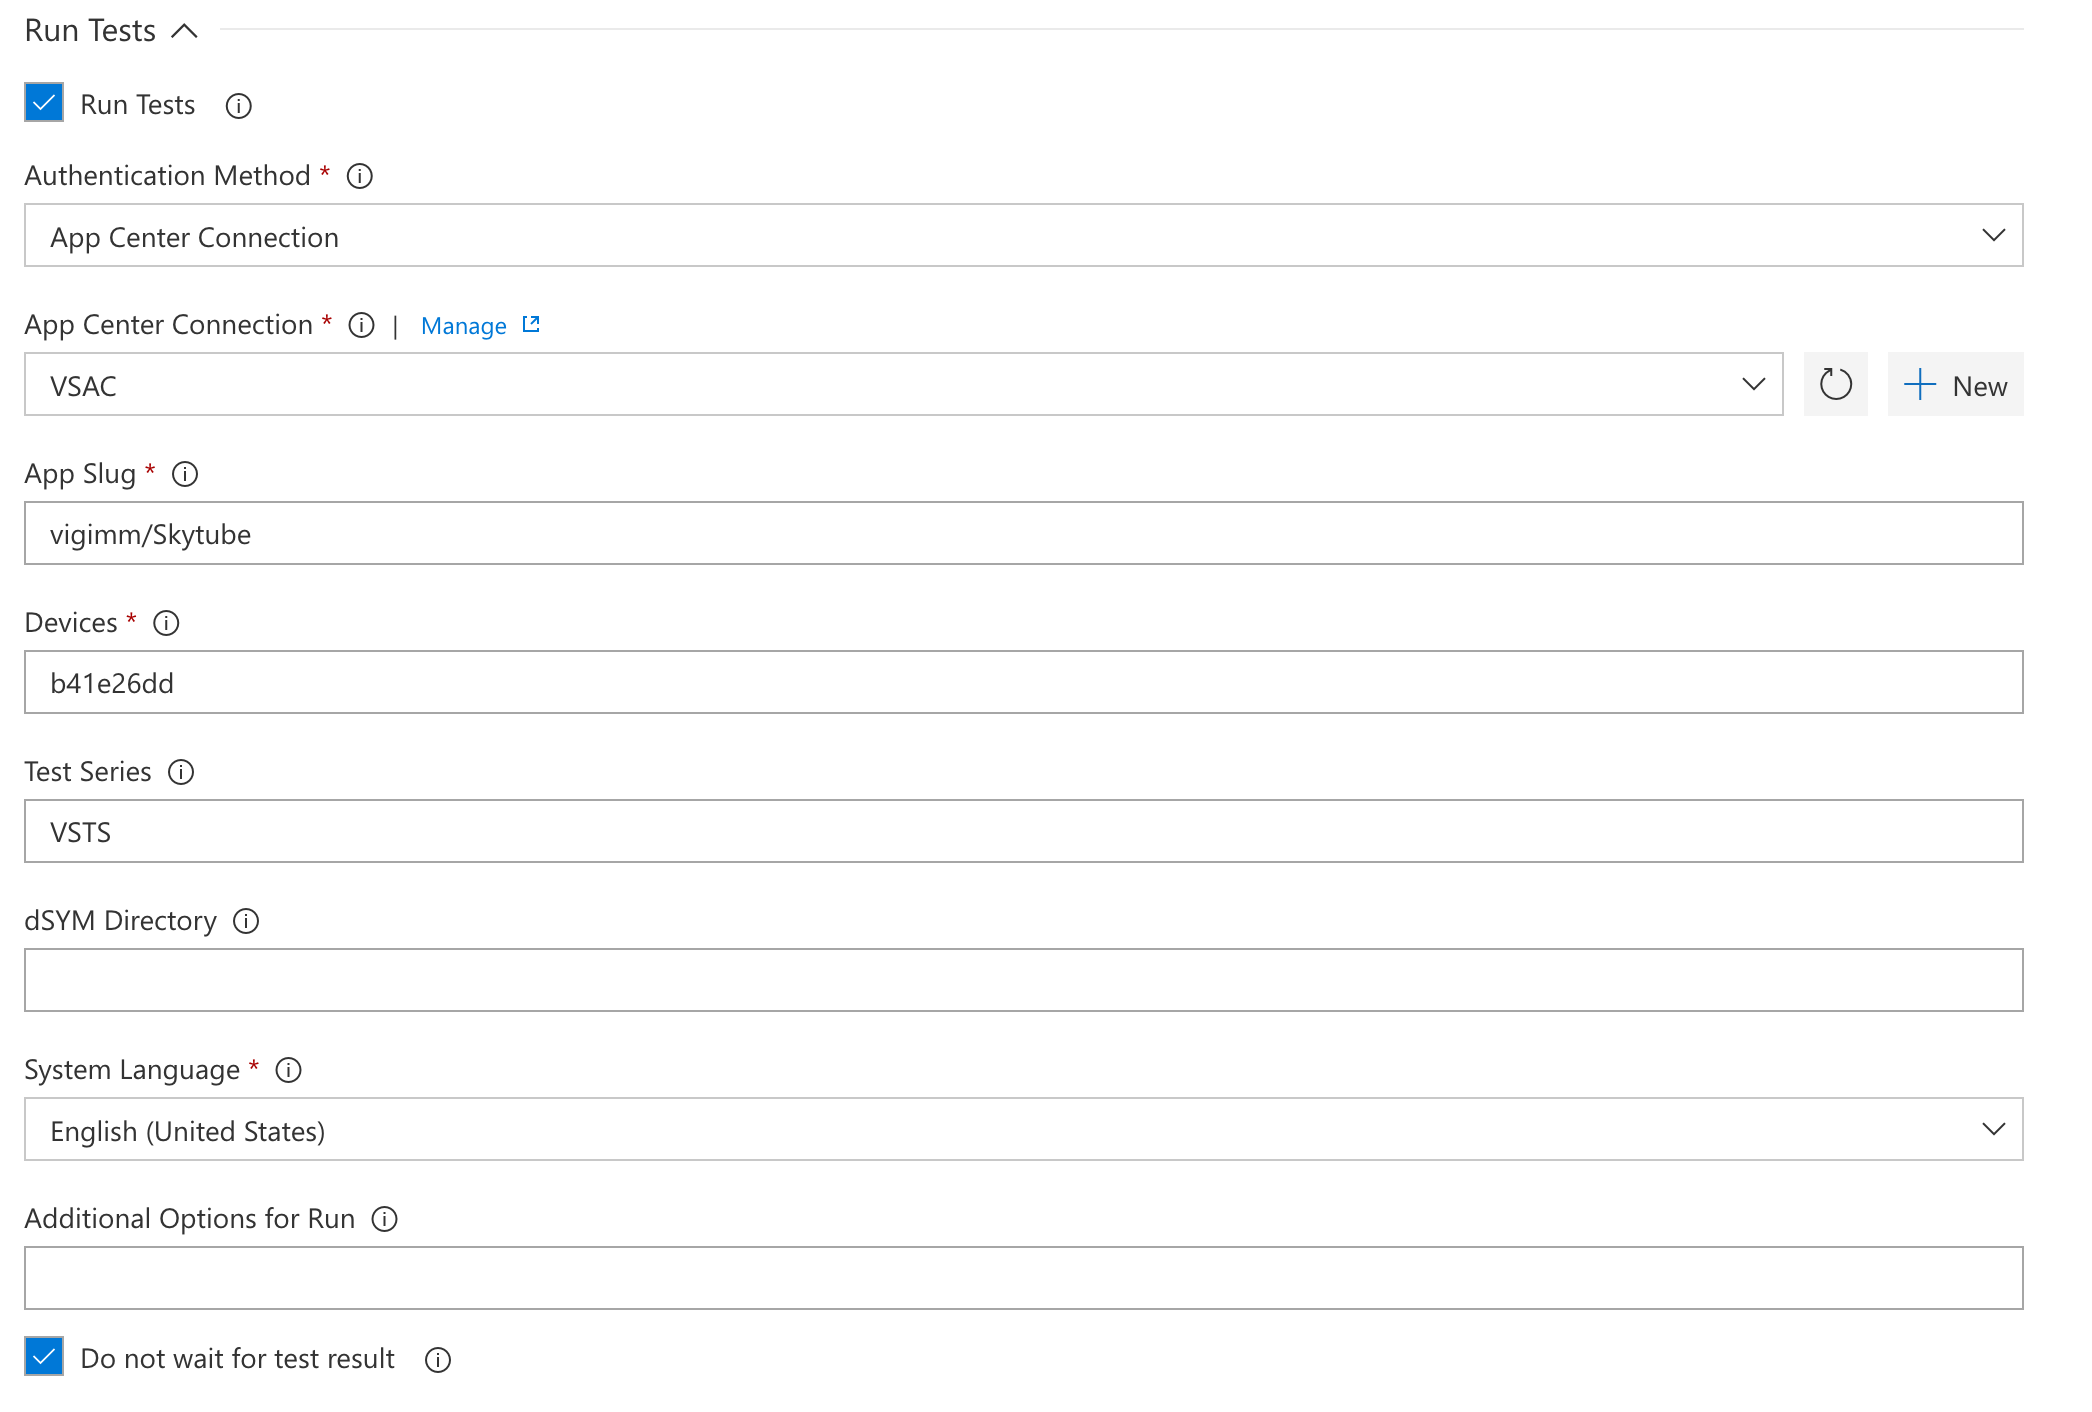
Task: Expand the System Language dropdown
Action: [1993, 1128]
